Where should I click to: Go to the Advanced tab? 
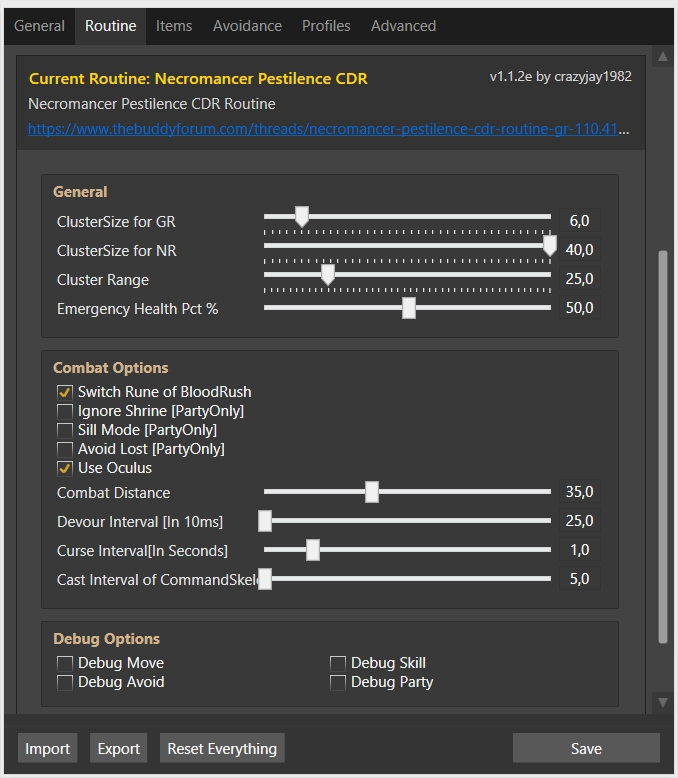(x=403, y=26)
